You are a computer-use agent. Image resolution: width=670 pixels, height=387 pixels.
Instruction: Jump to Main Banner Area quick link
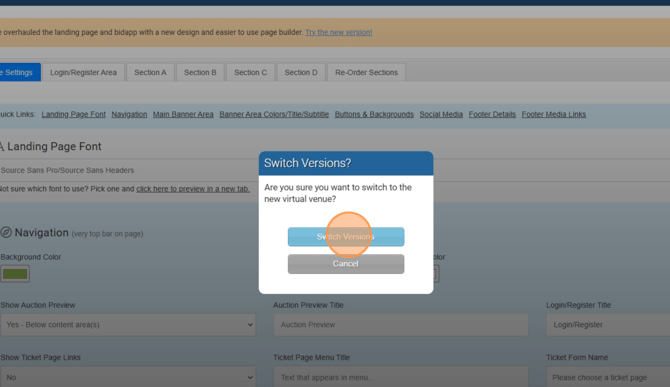pos(183,114)
